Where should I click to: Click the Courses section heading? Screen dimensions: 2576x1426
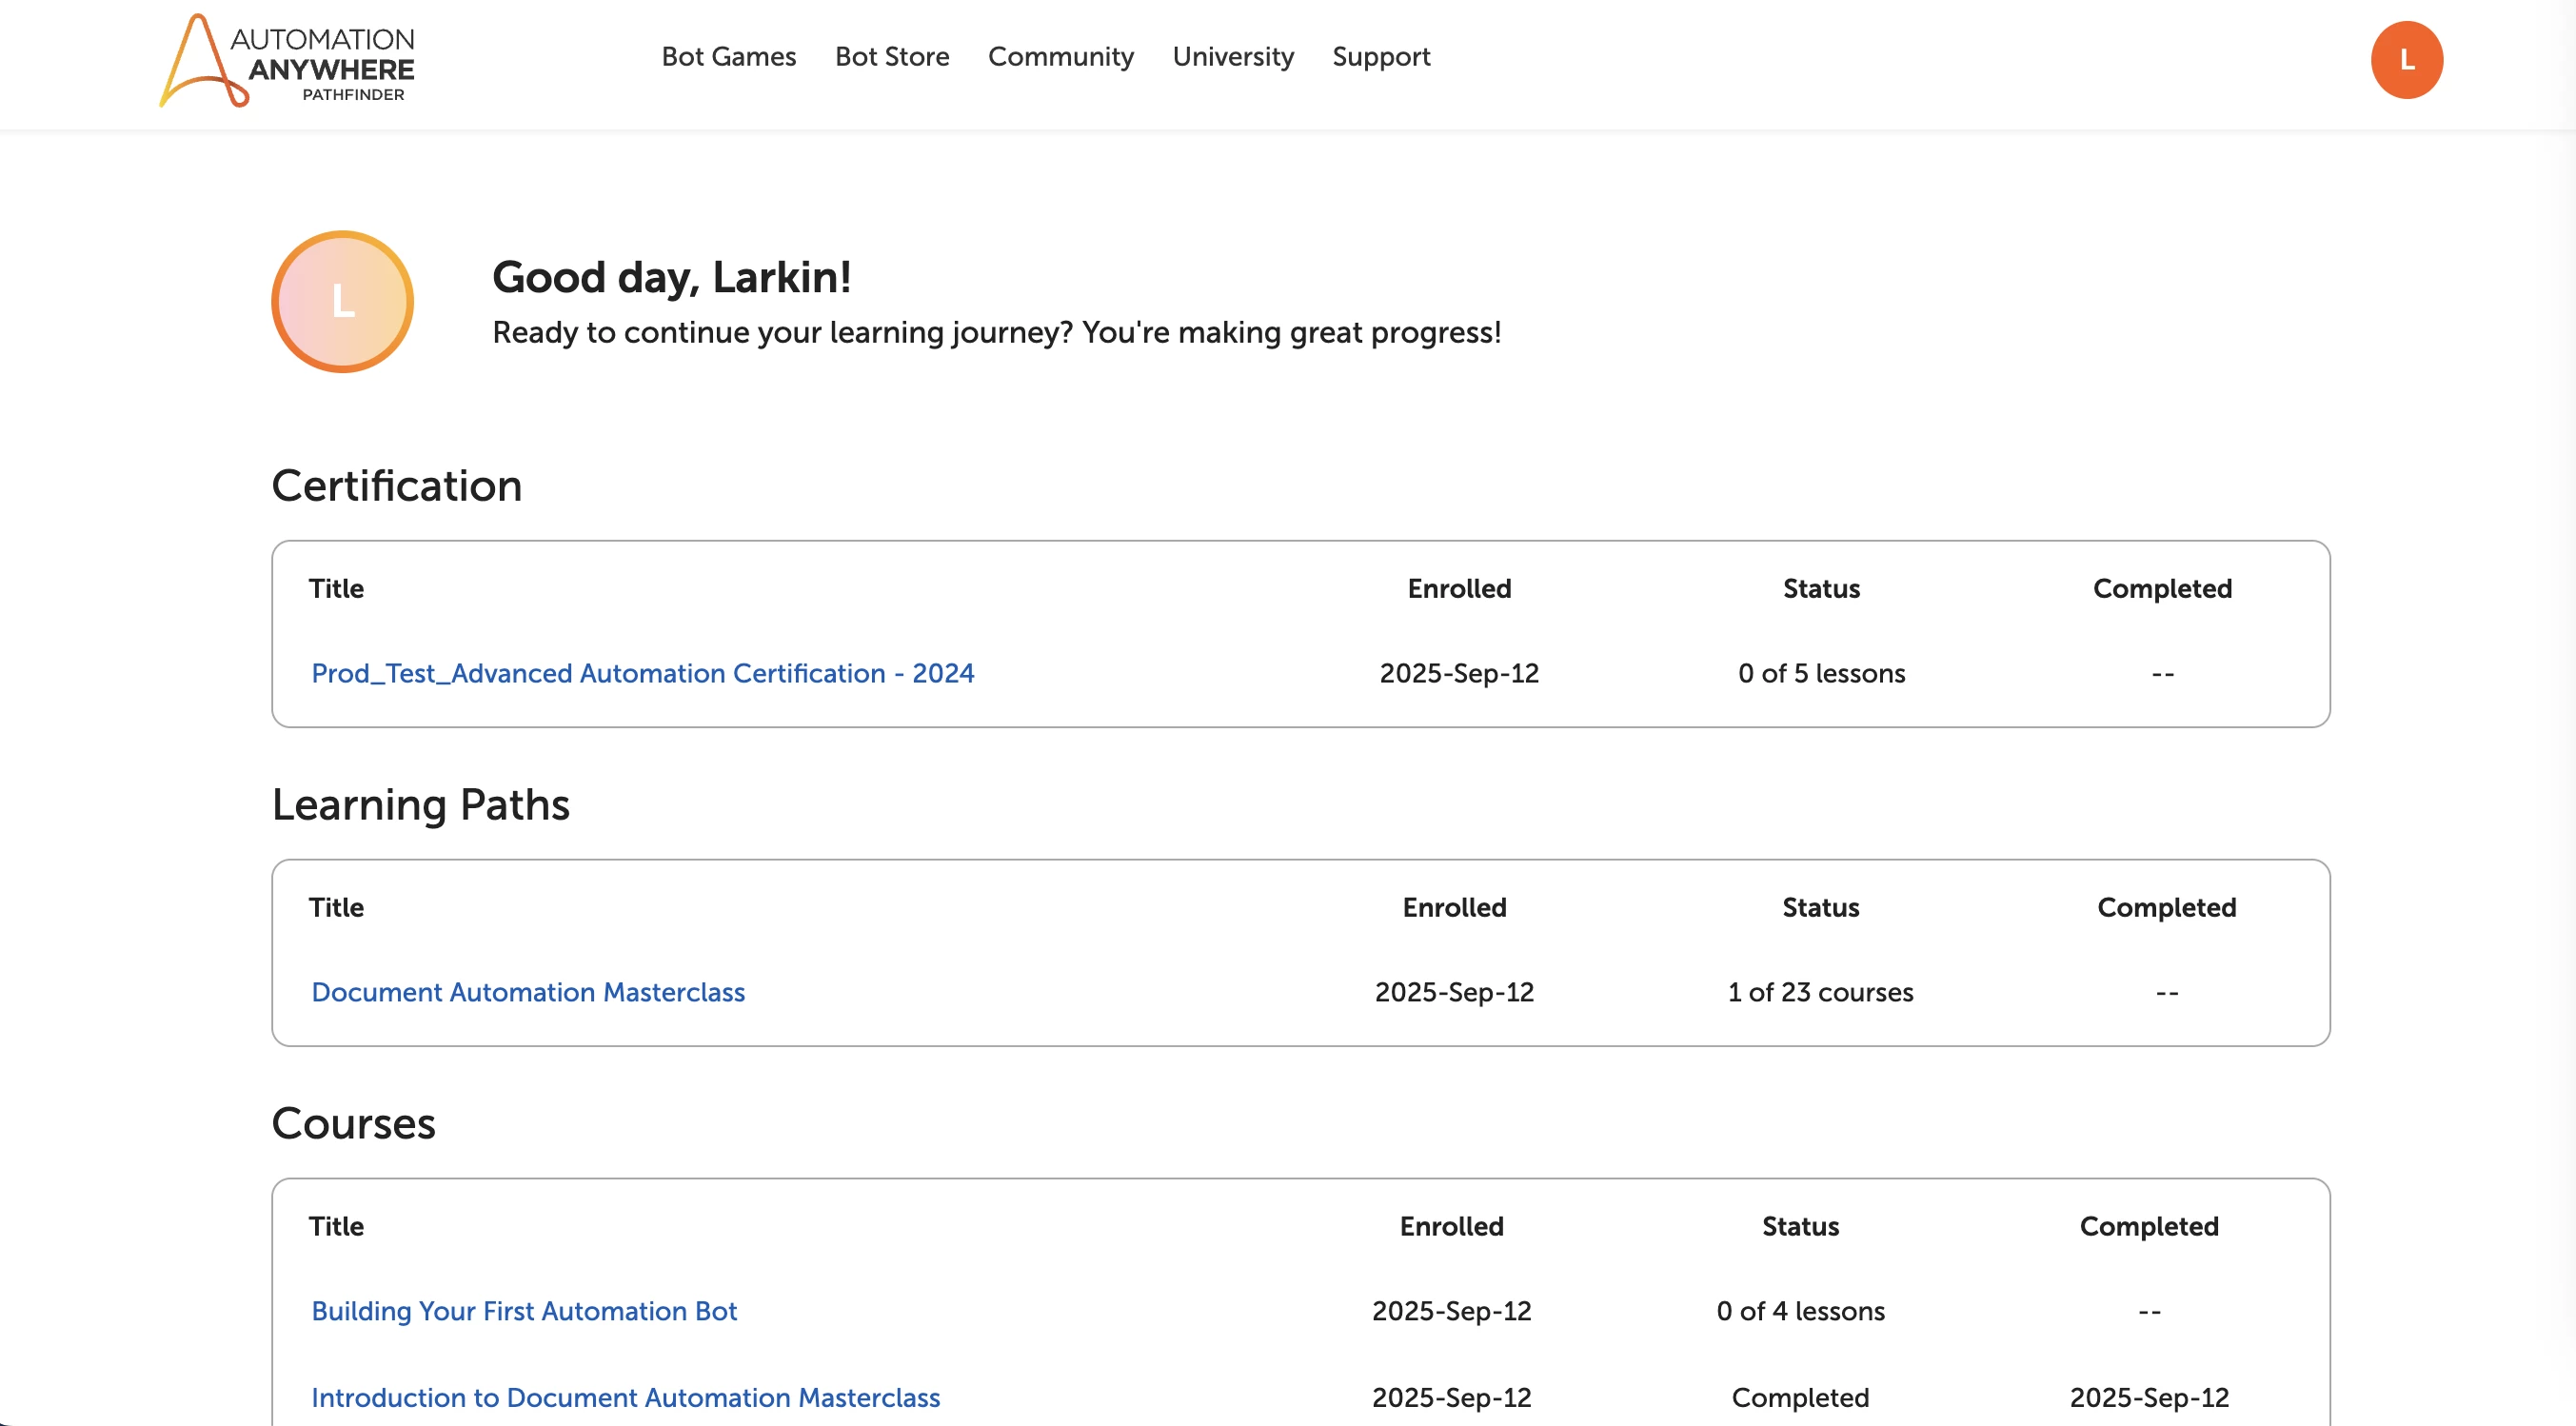pyautogui.click(x=354, y=1124)
